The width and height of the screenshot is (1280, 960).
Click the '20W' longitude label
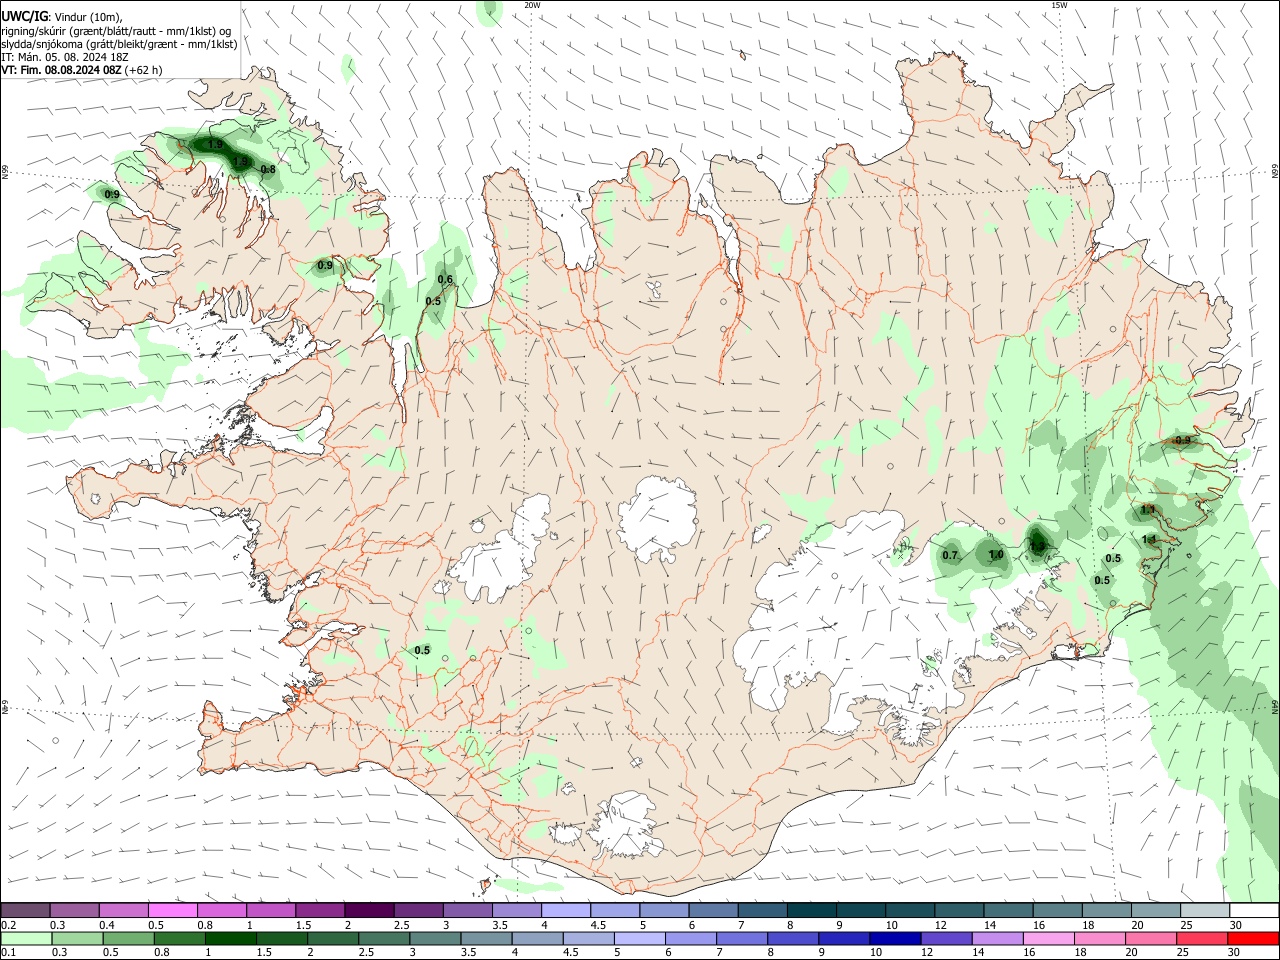click(532, 5)
